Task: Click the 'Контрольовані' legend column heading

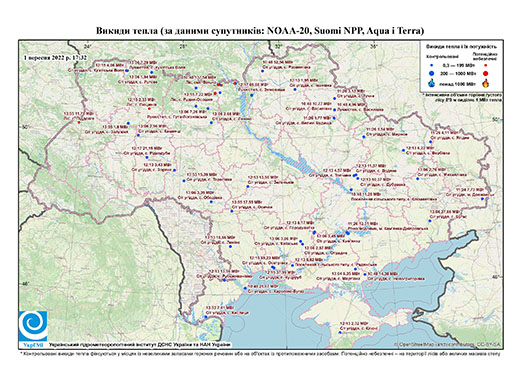Action: tap(443, 56)
